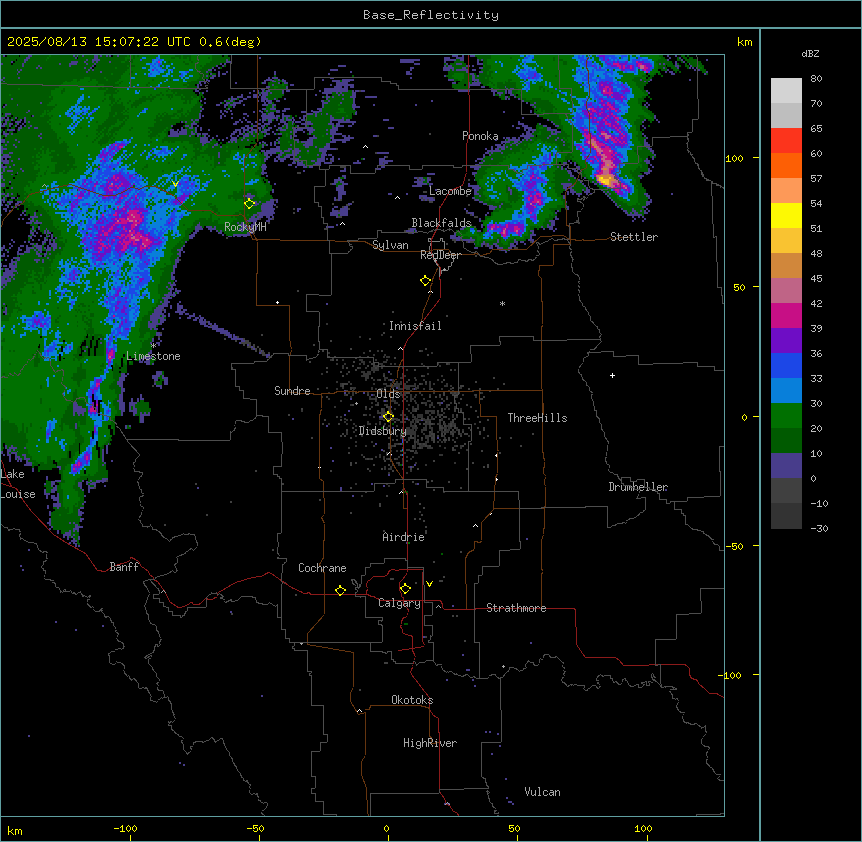Select the Olds label
Screen dimensions: 862x842
pyautogui.click(x=388, y=394)
